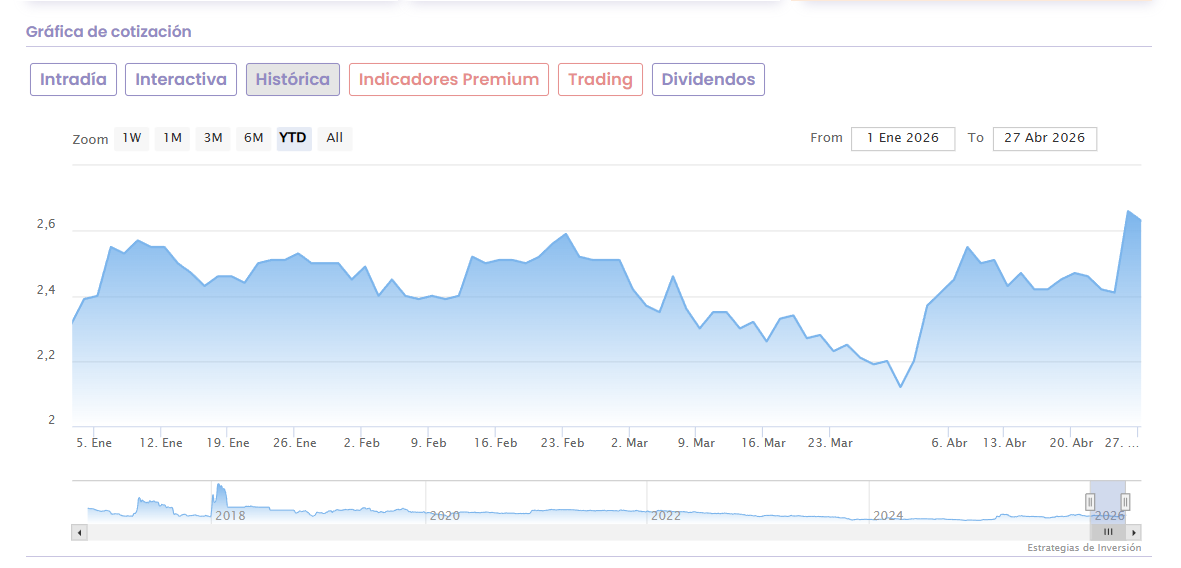Select the YTD zoom range
Screen dimensions: 1181x568
293,138
